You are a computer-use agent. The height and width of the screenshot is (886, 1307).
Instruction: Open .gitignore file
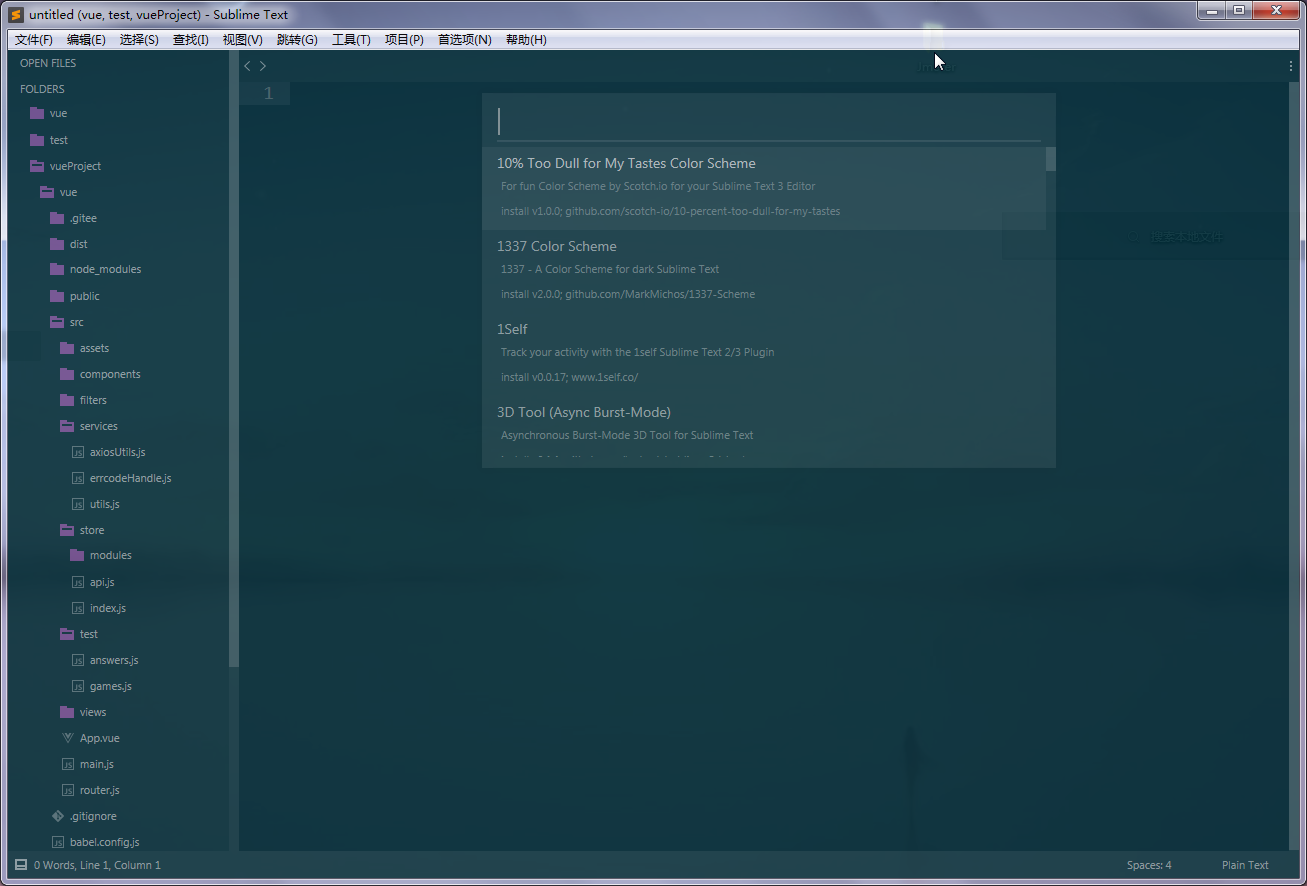[93, 816]
